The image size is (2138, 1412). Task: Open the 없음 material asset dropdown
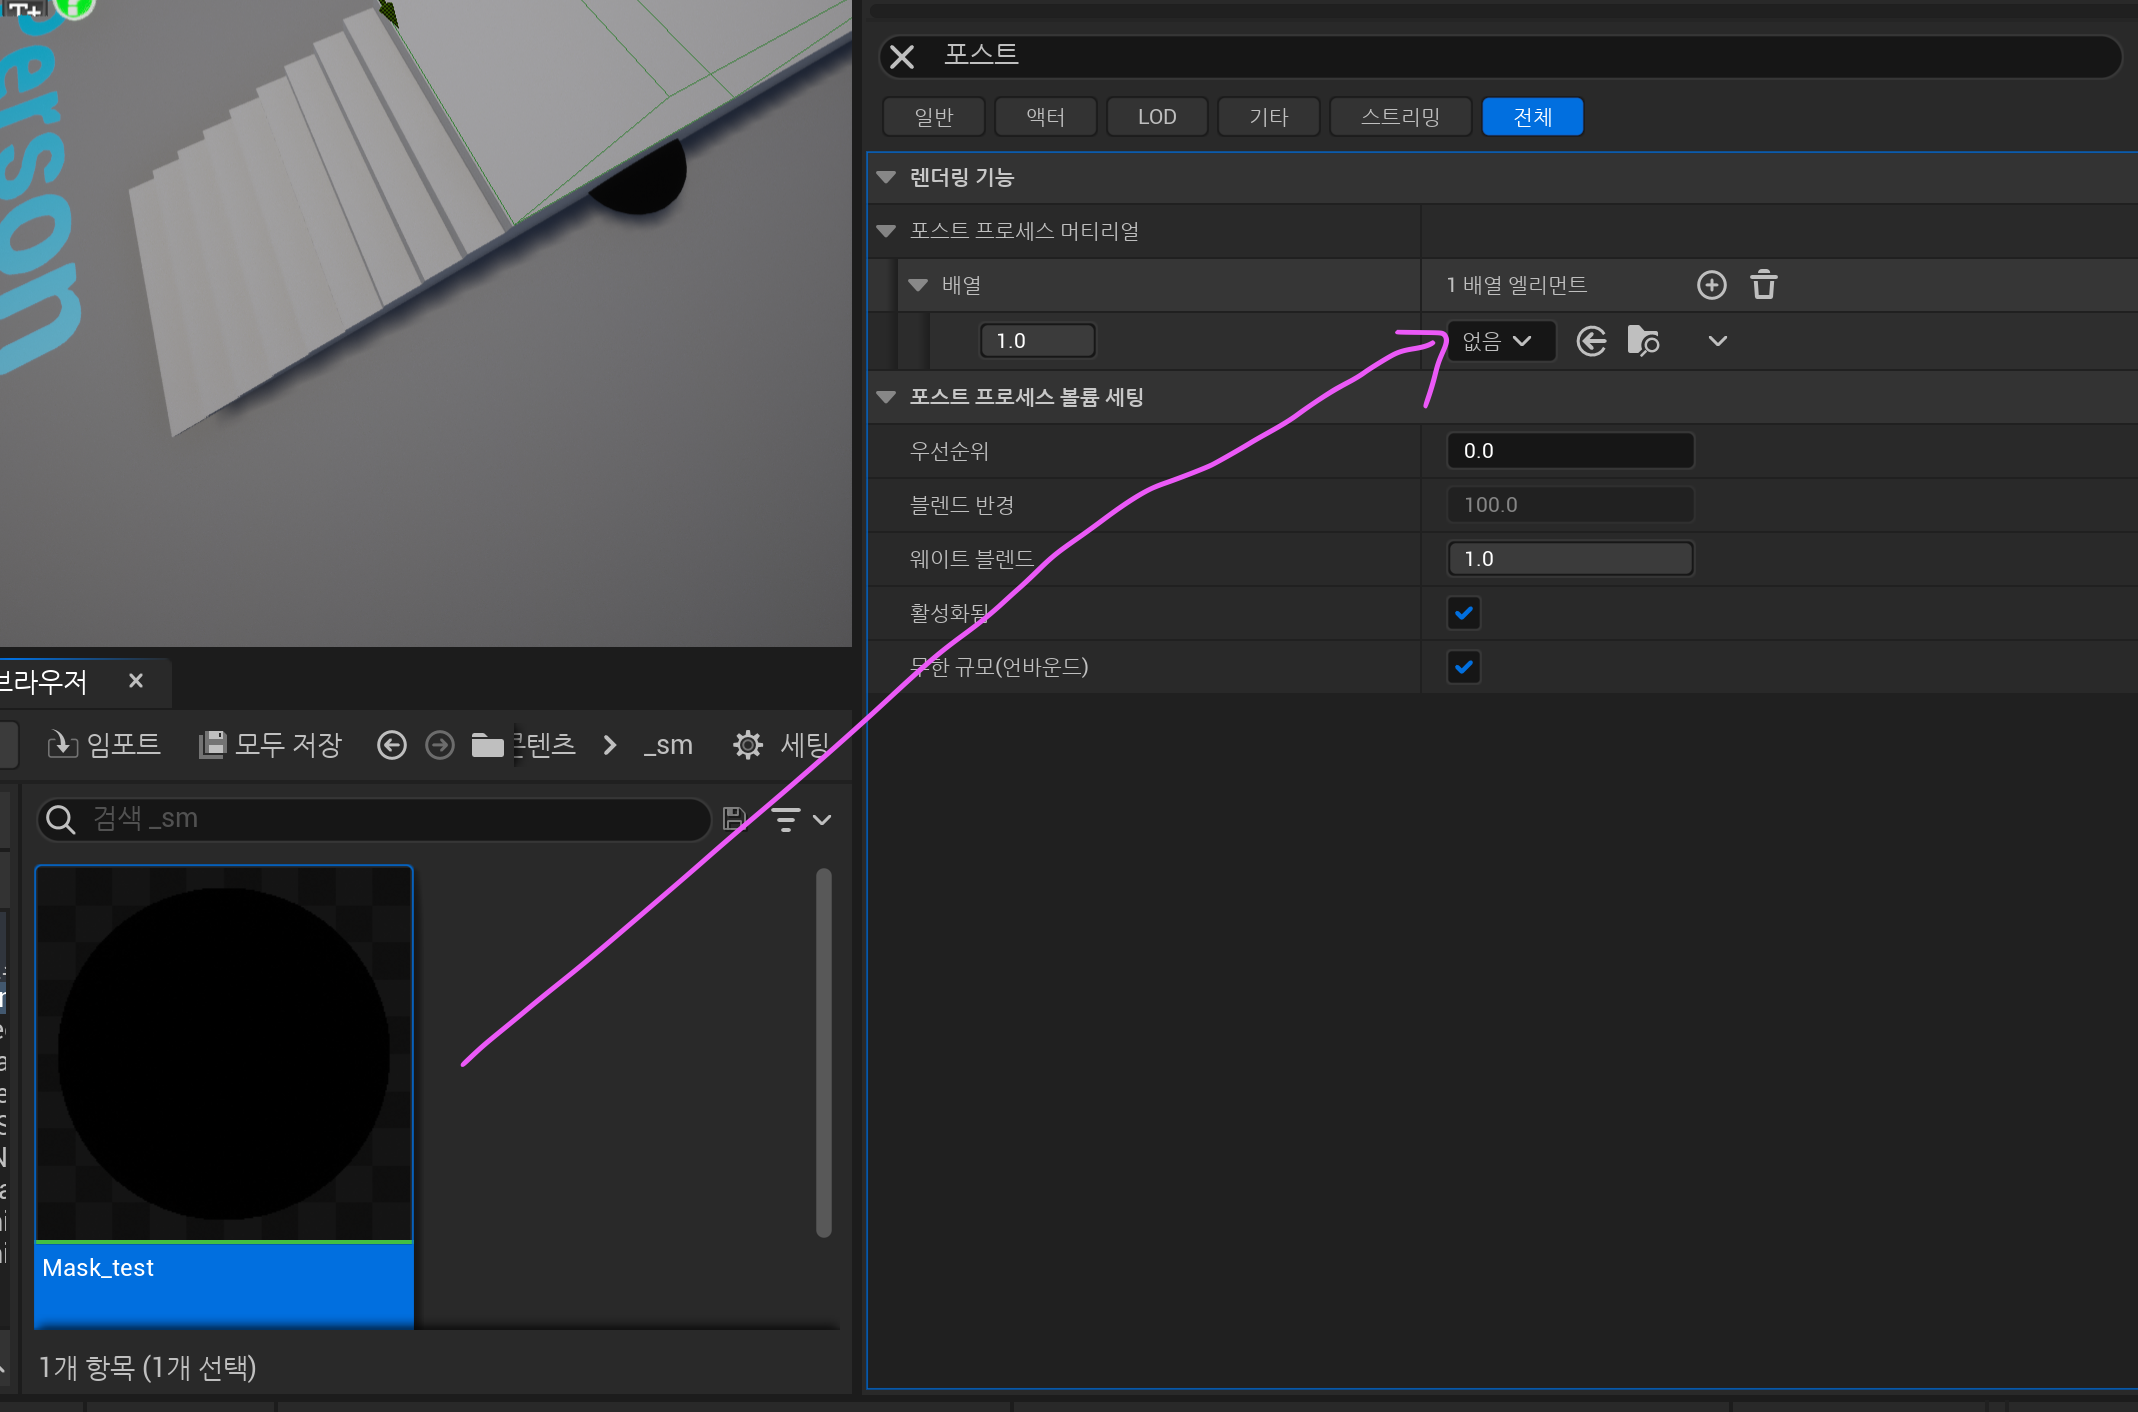tap(1500, 341)
